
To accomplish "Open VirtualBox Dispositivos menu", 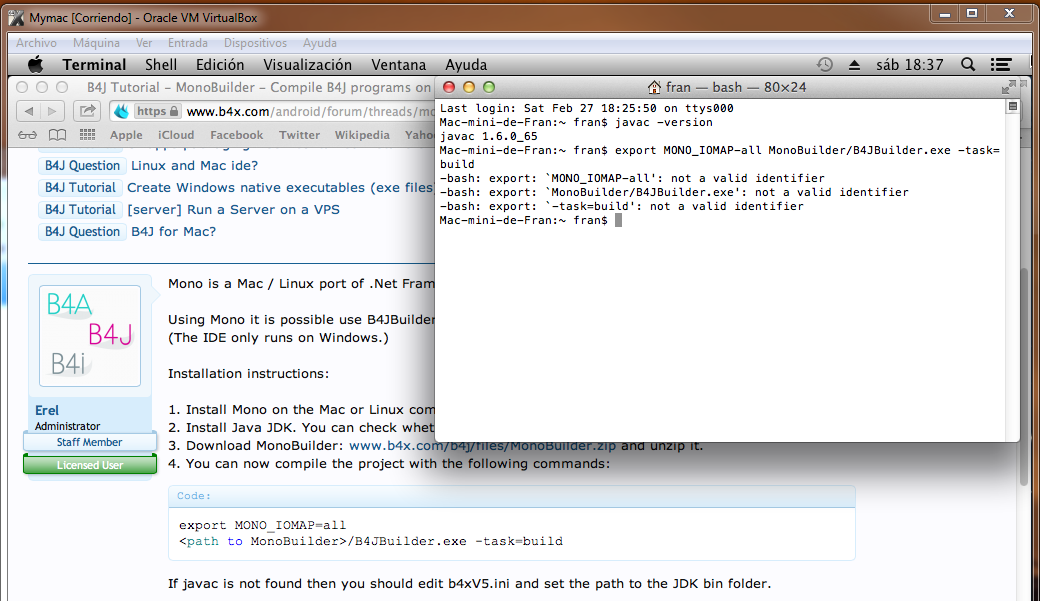I will coord(255,42).
